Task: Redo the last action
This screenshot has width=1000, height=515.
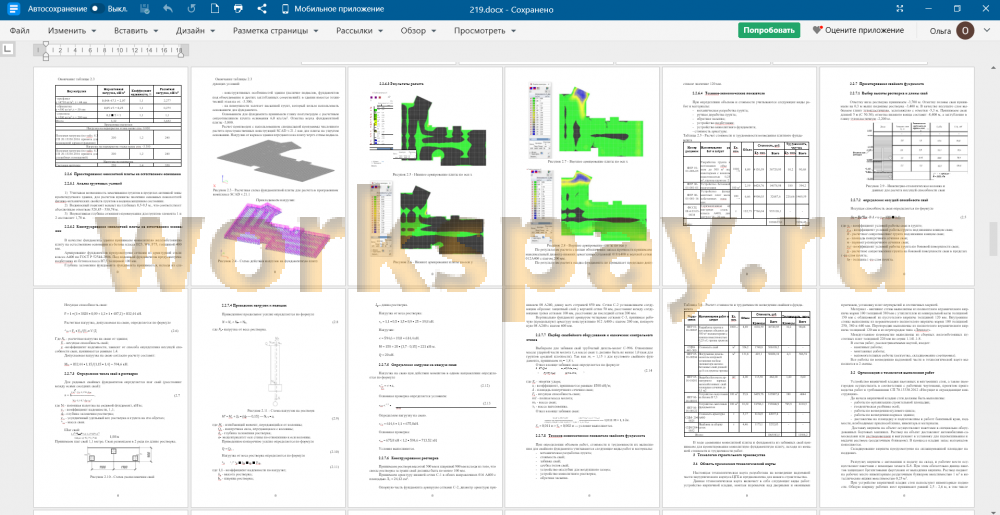Action: tap(191, 9)
